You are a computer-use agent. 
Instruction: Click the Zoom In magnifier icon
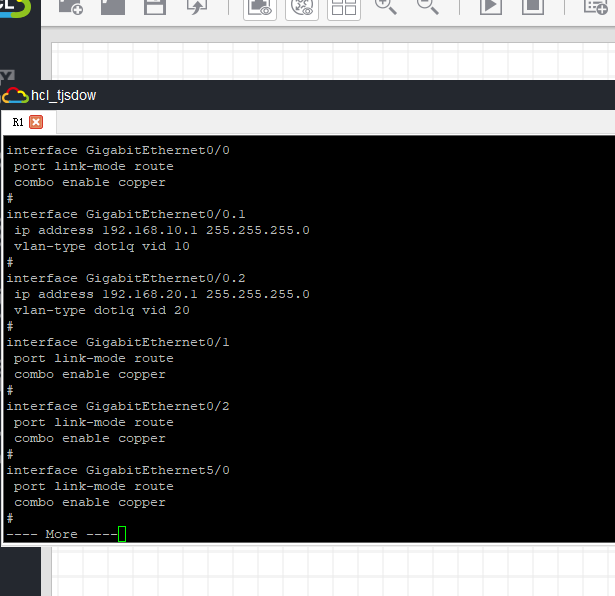[386, 6]
